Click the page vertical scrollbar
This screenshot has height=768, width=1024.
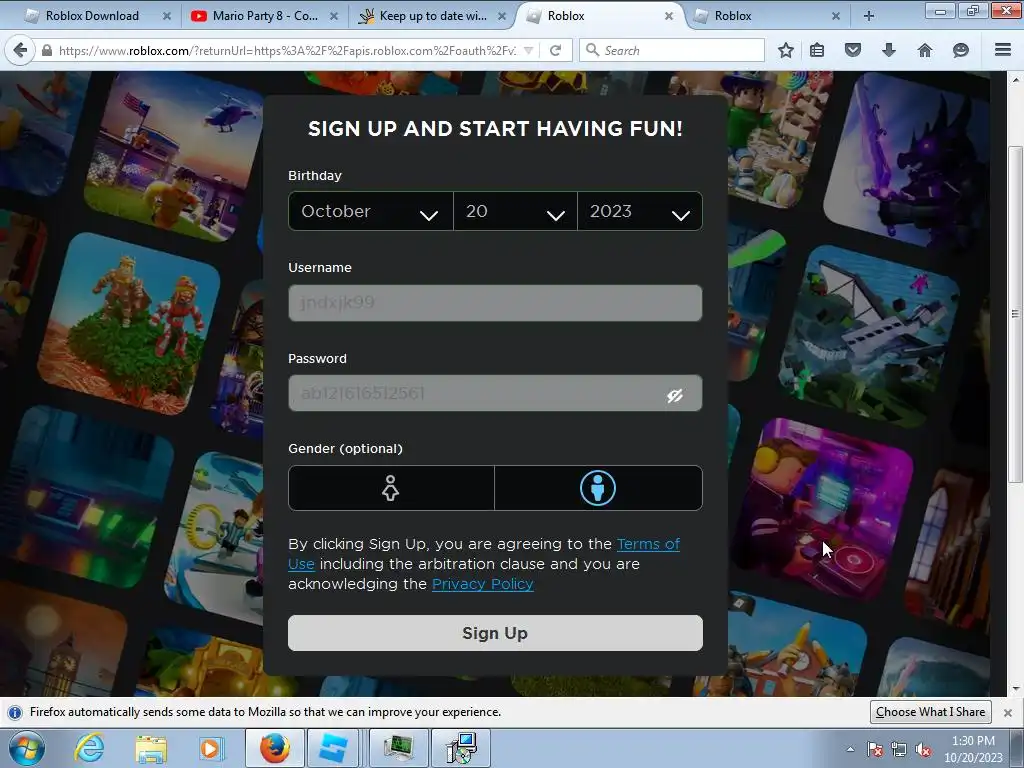click(1015, 315)
